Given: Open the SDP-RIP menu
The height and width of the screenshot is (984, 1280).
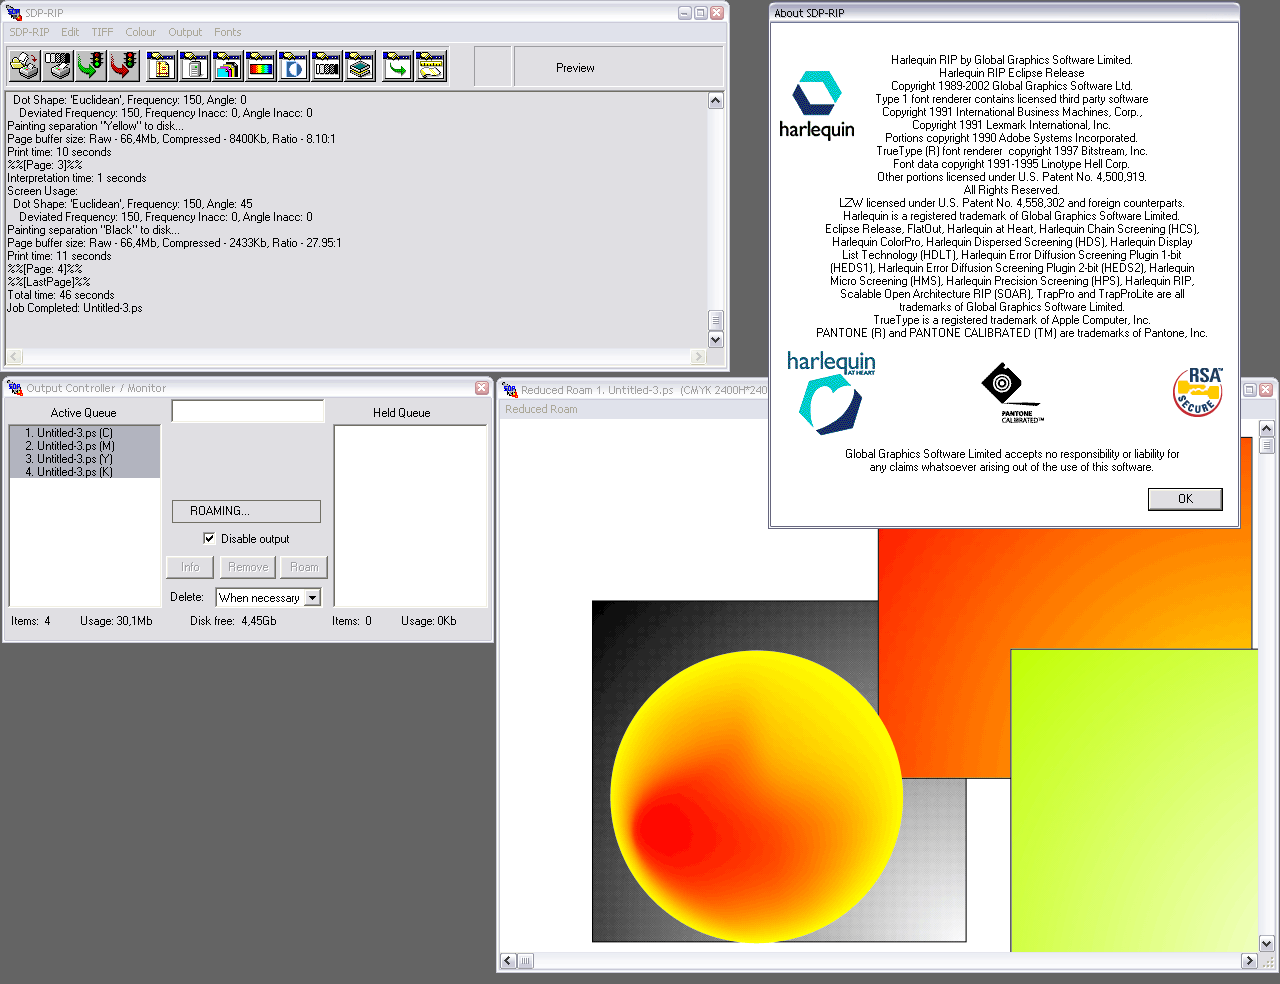Looking at the screenshot, I should point(29,32).
